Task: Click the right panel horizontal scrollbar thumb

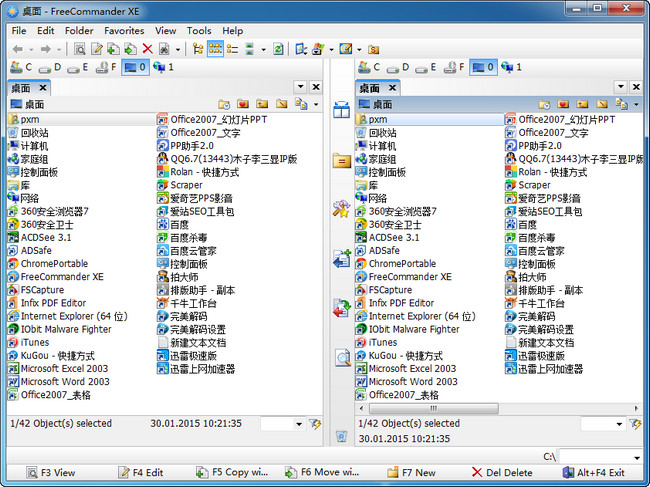Action: point(434,409)
